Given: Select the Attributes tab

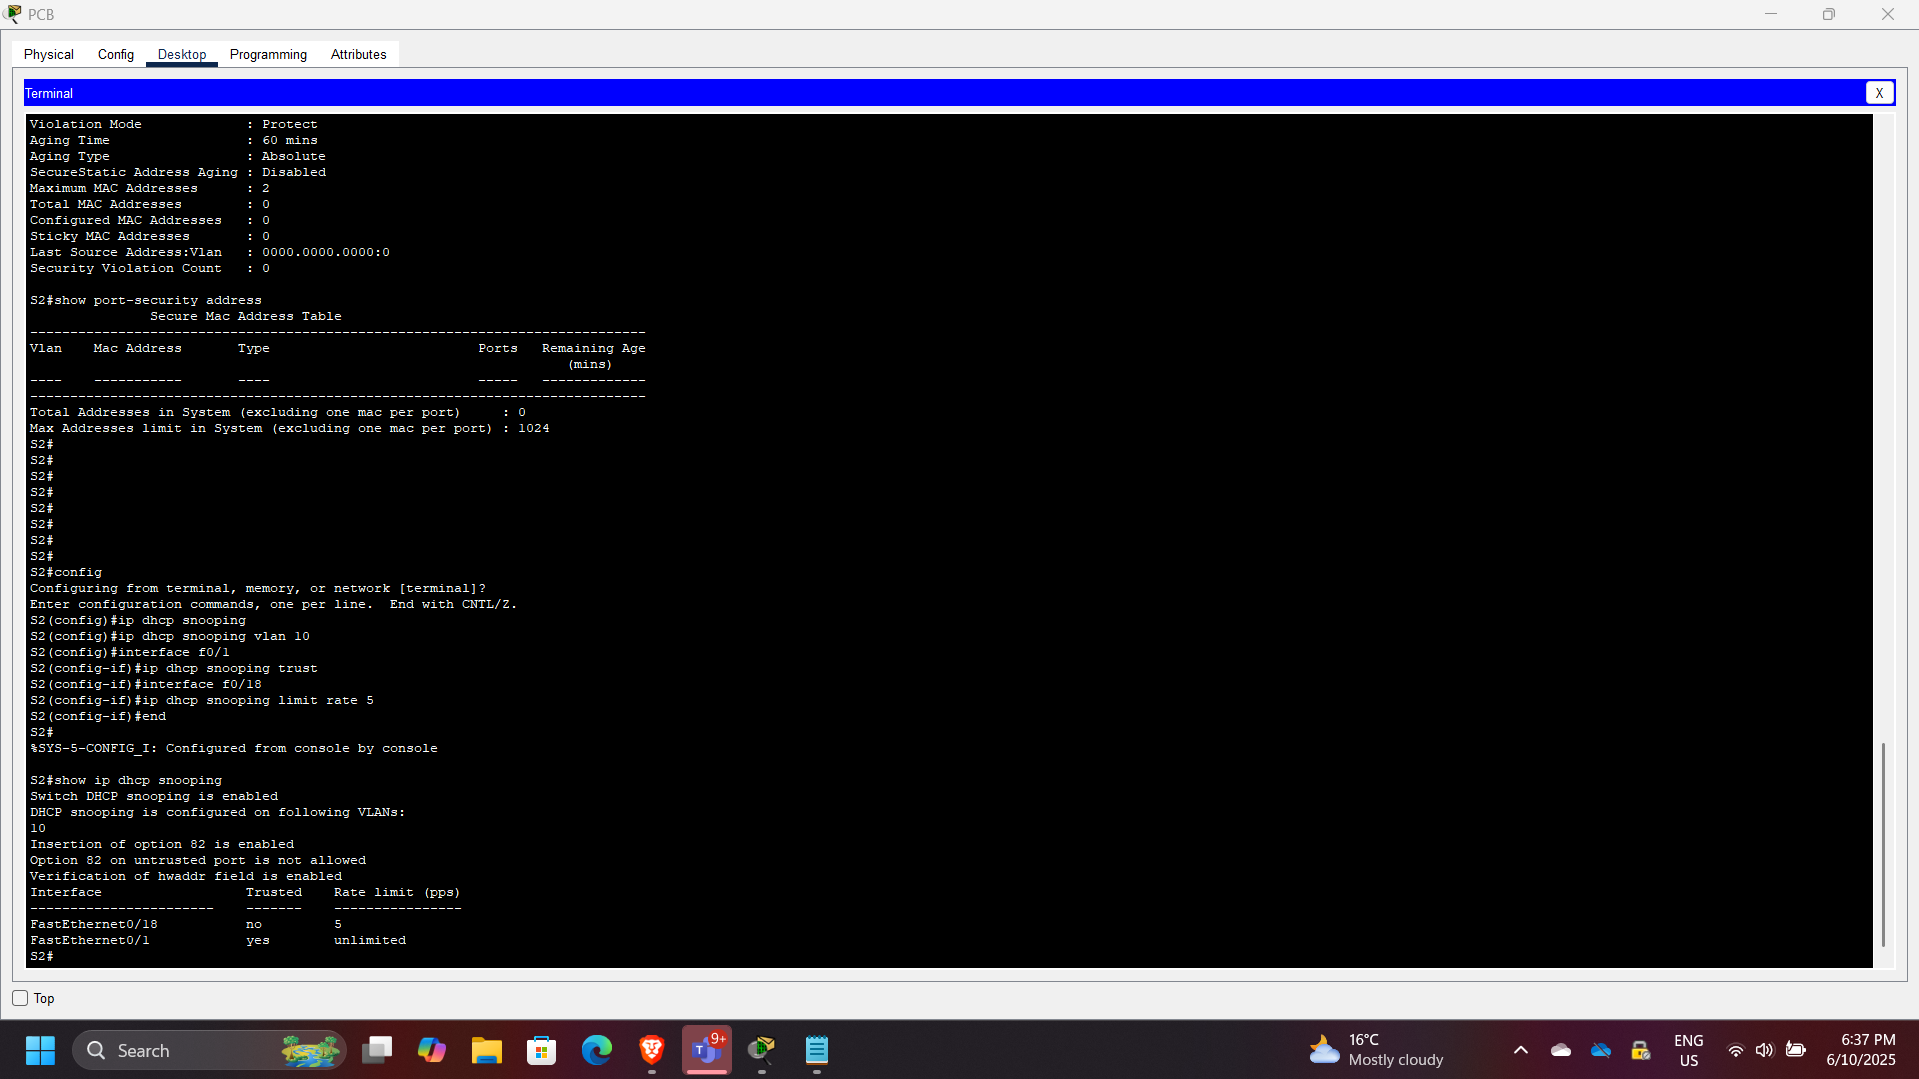Looking at the screenshot, I should point(357,54).
